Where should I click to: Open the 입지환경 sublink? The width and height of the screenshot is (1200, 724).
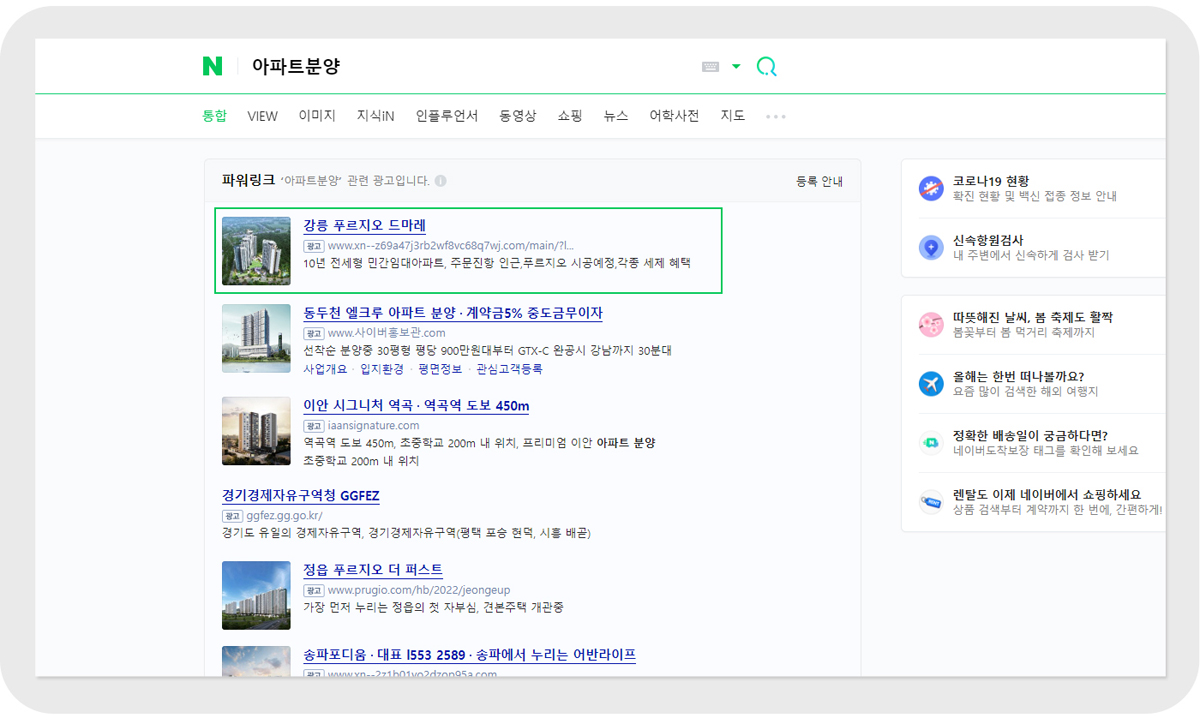382,369
